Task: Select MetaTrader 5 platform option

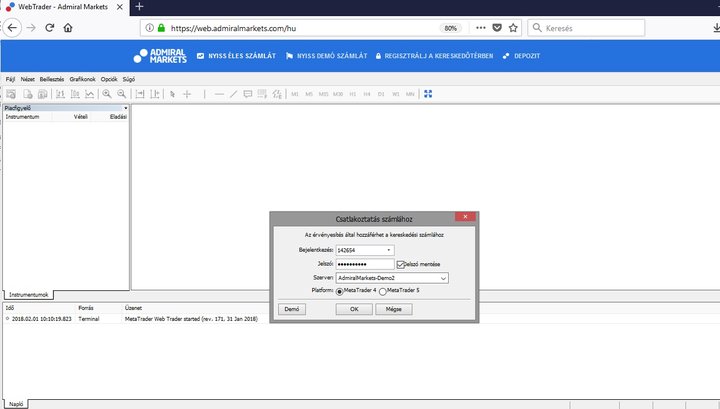Action: (x=382, y=291)
